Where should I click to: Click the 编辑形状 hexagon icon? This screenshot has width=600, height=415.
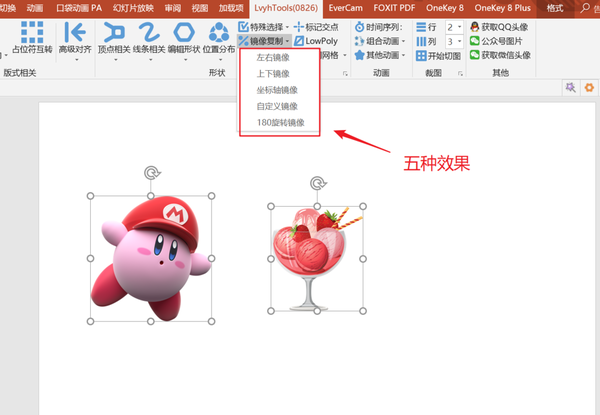tap(184, 32)
